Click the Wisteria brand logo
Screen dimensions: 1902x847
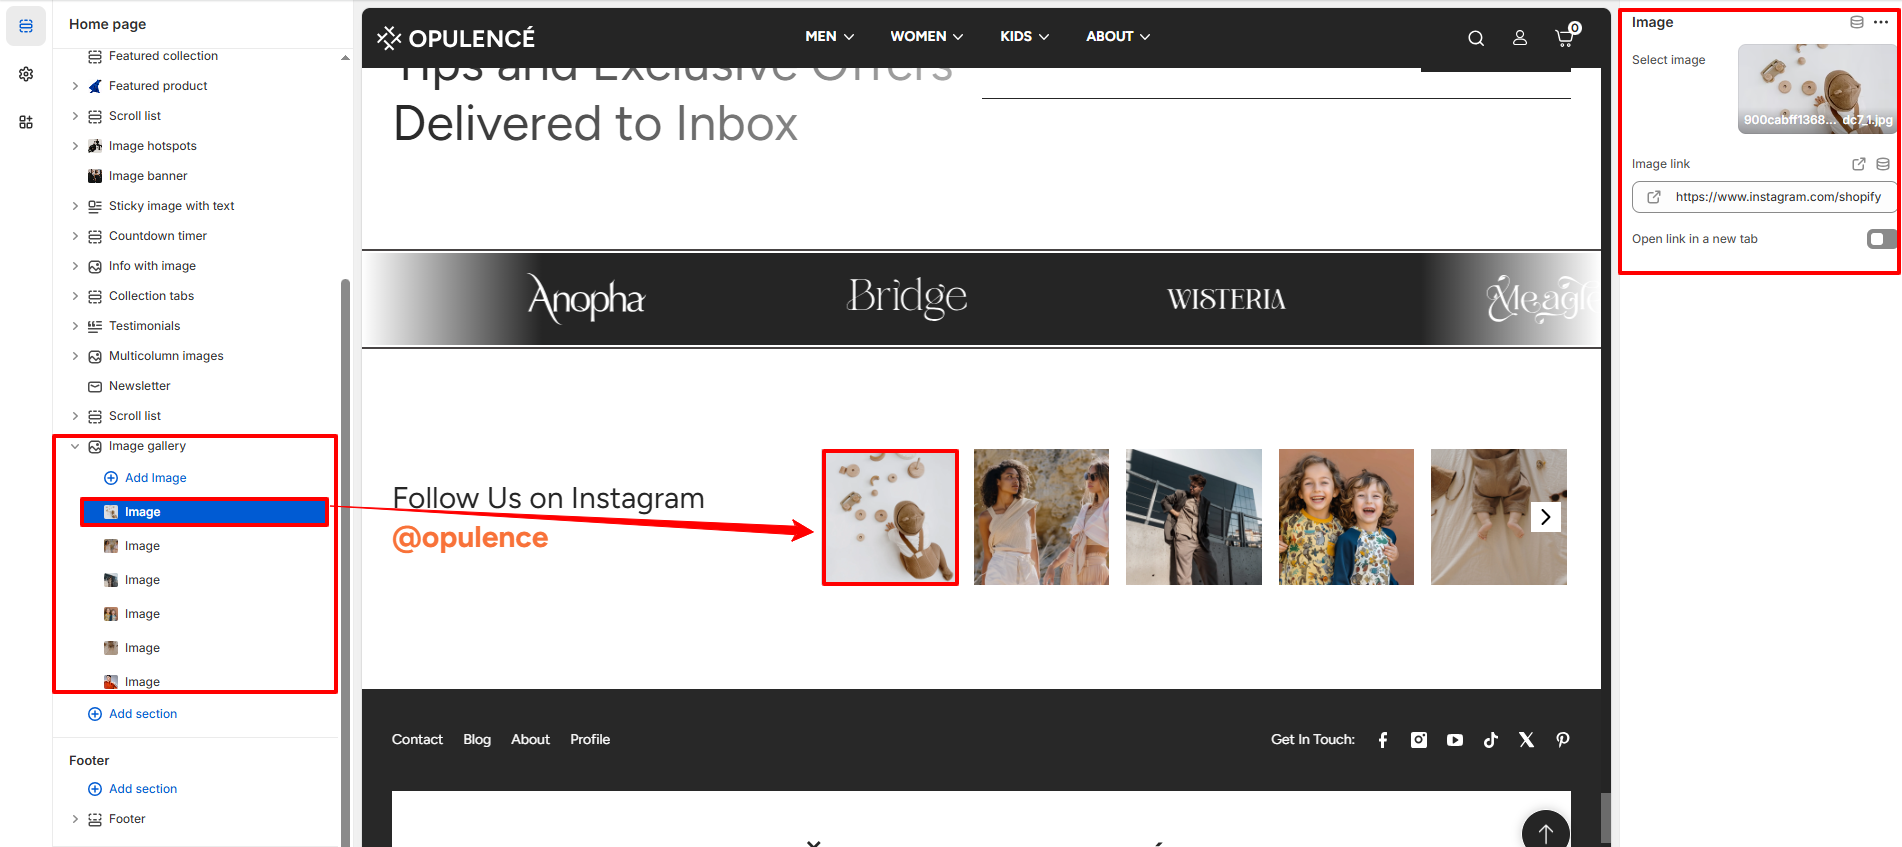pyautogui.click(x=1226, y=299)
